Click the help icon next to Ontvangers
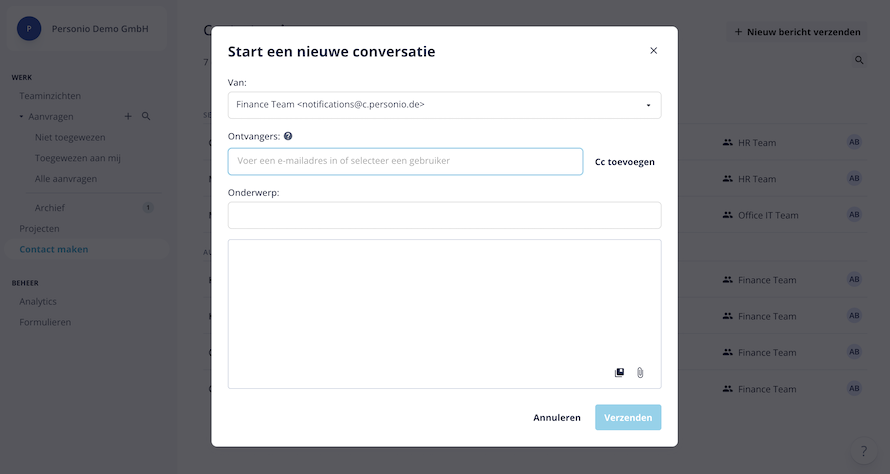 (x=288, y=136)
